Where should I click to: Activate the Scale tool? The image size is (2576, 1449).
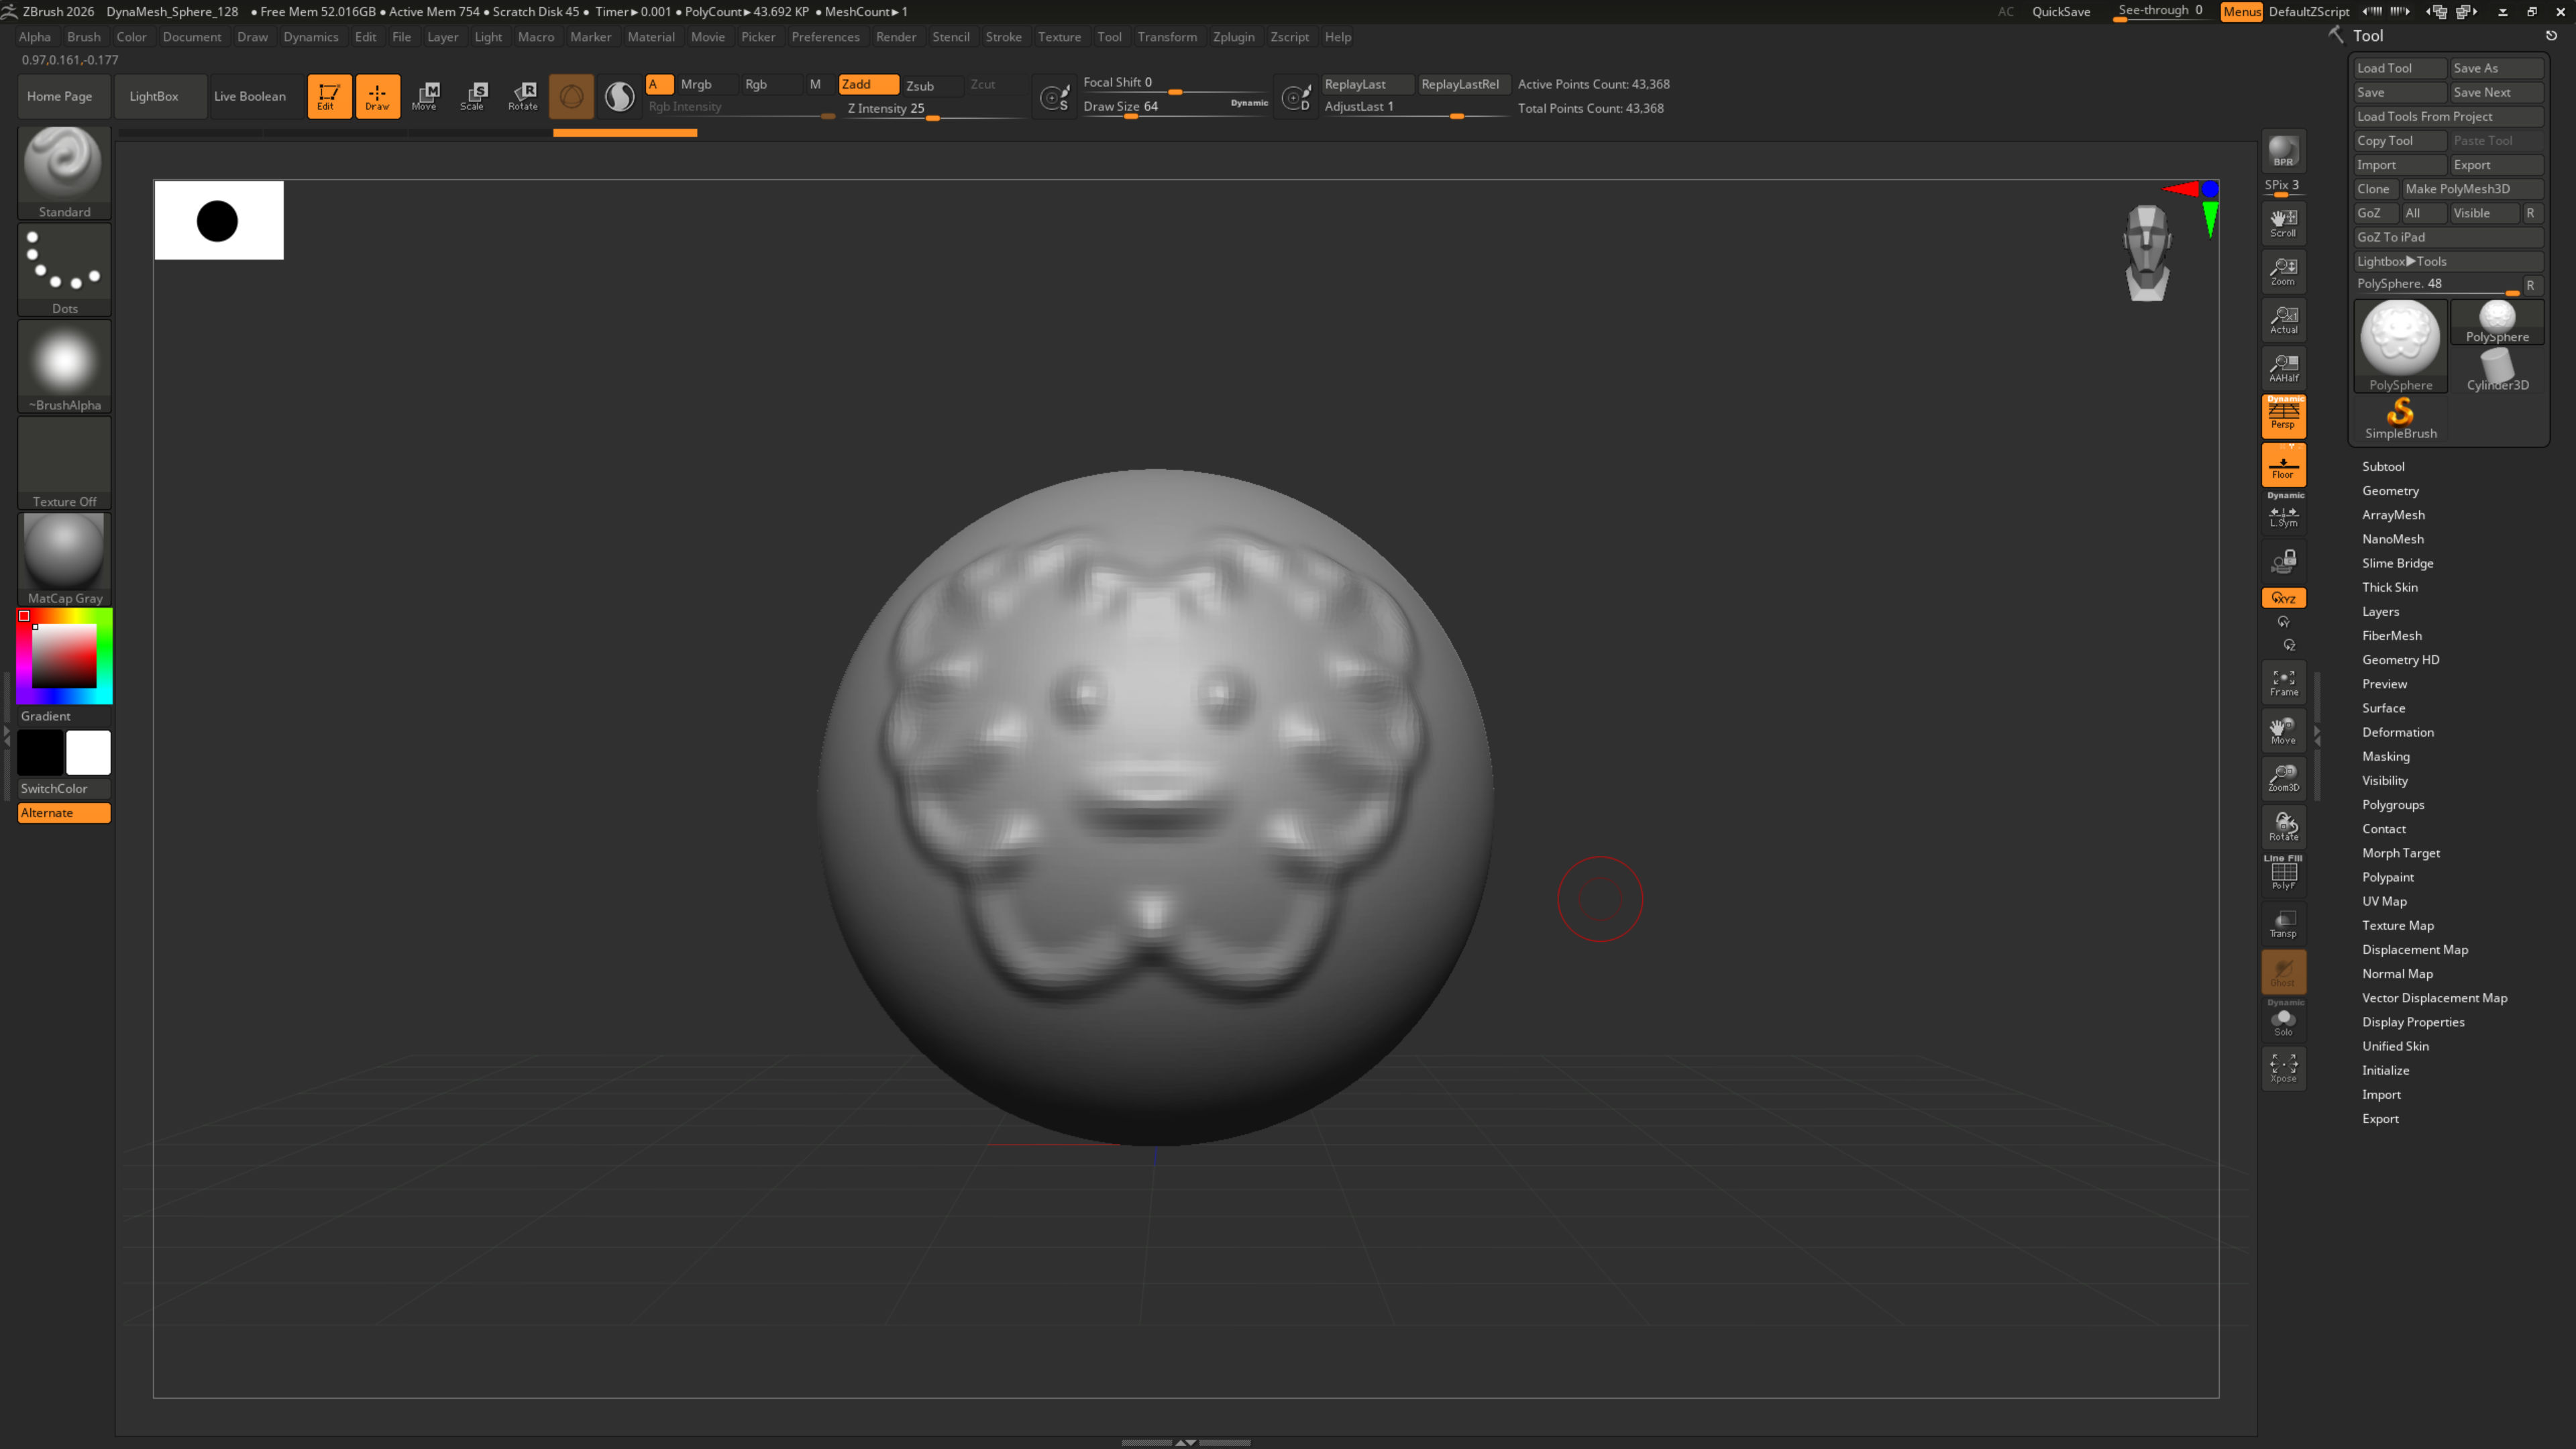tap(473, 96)
